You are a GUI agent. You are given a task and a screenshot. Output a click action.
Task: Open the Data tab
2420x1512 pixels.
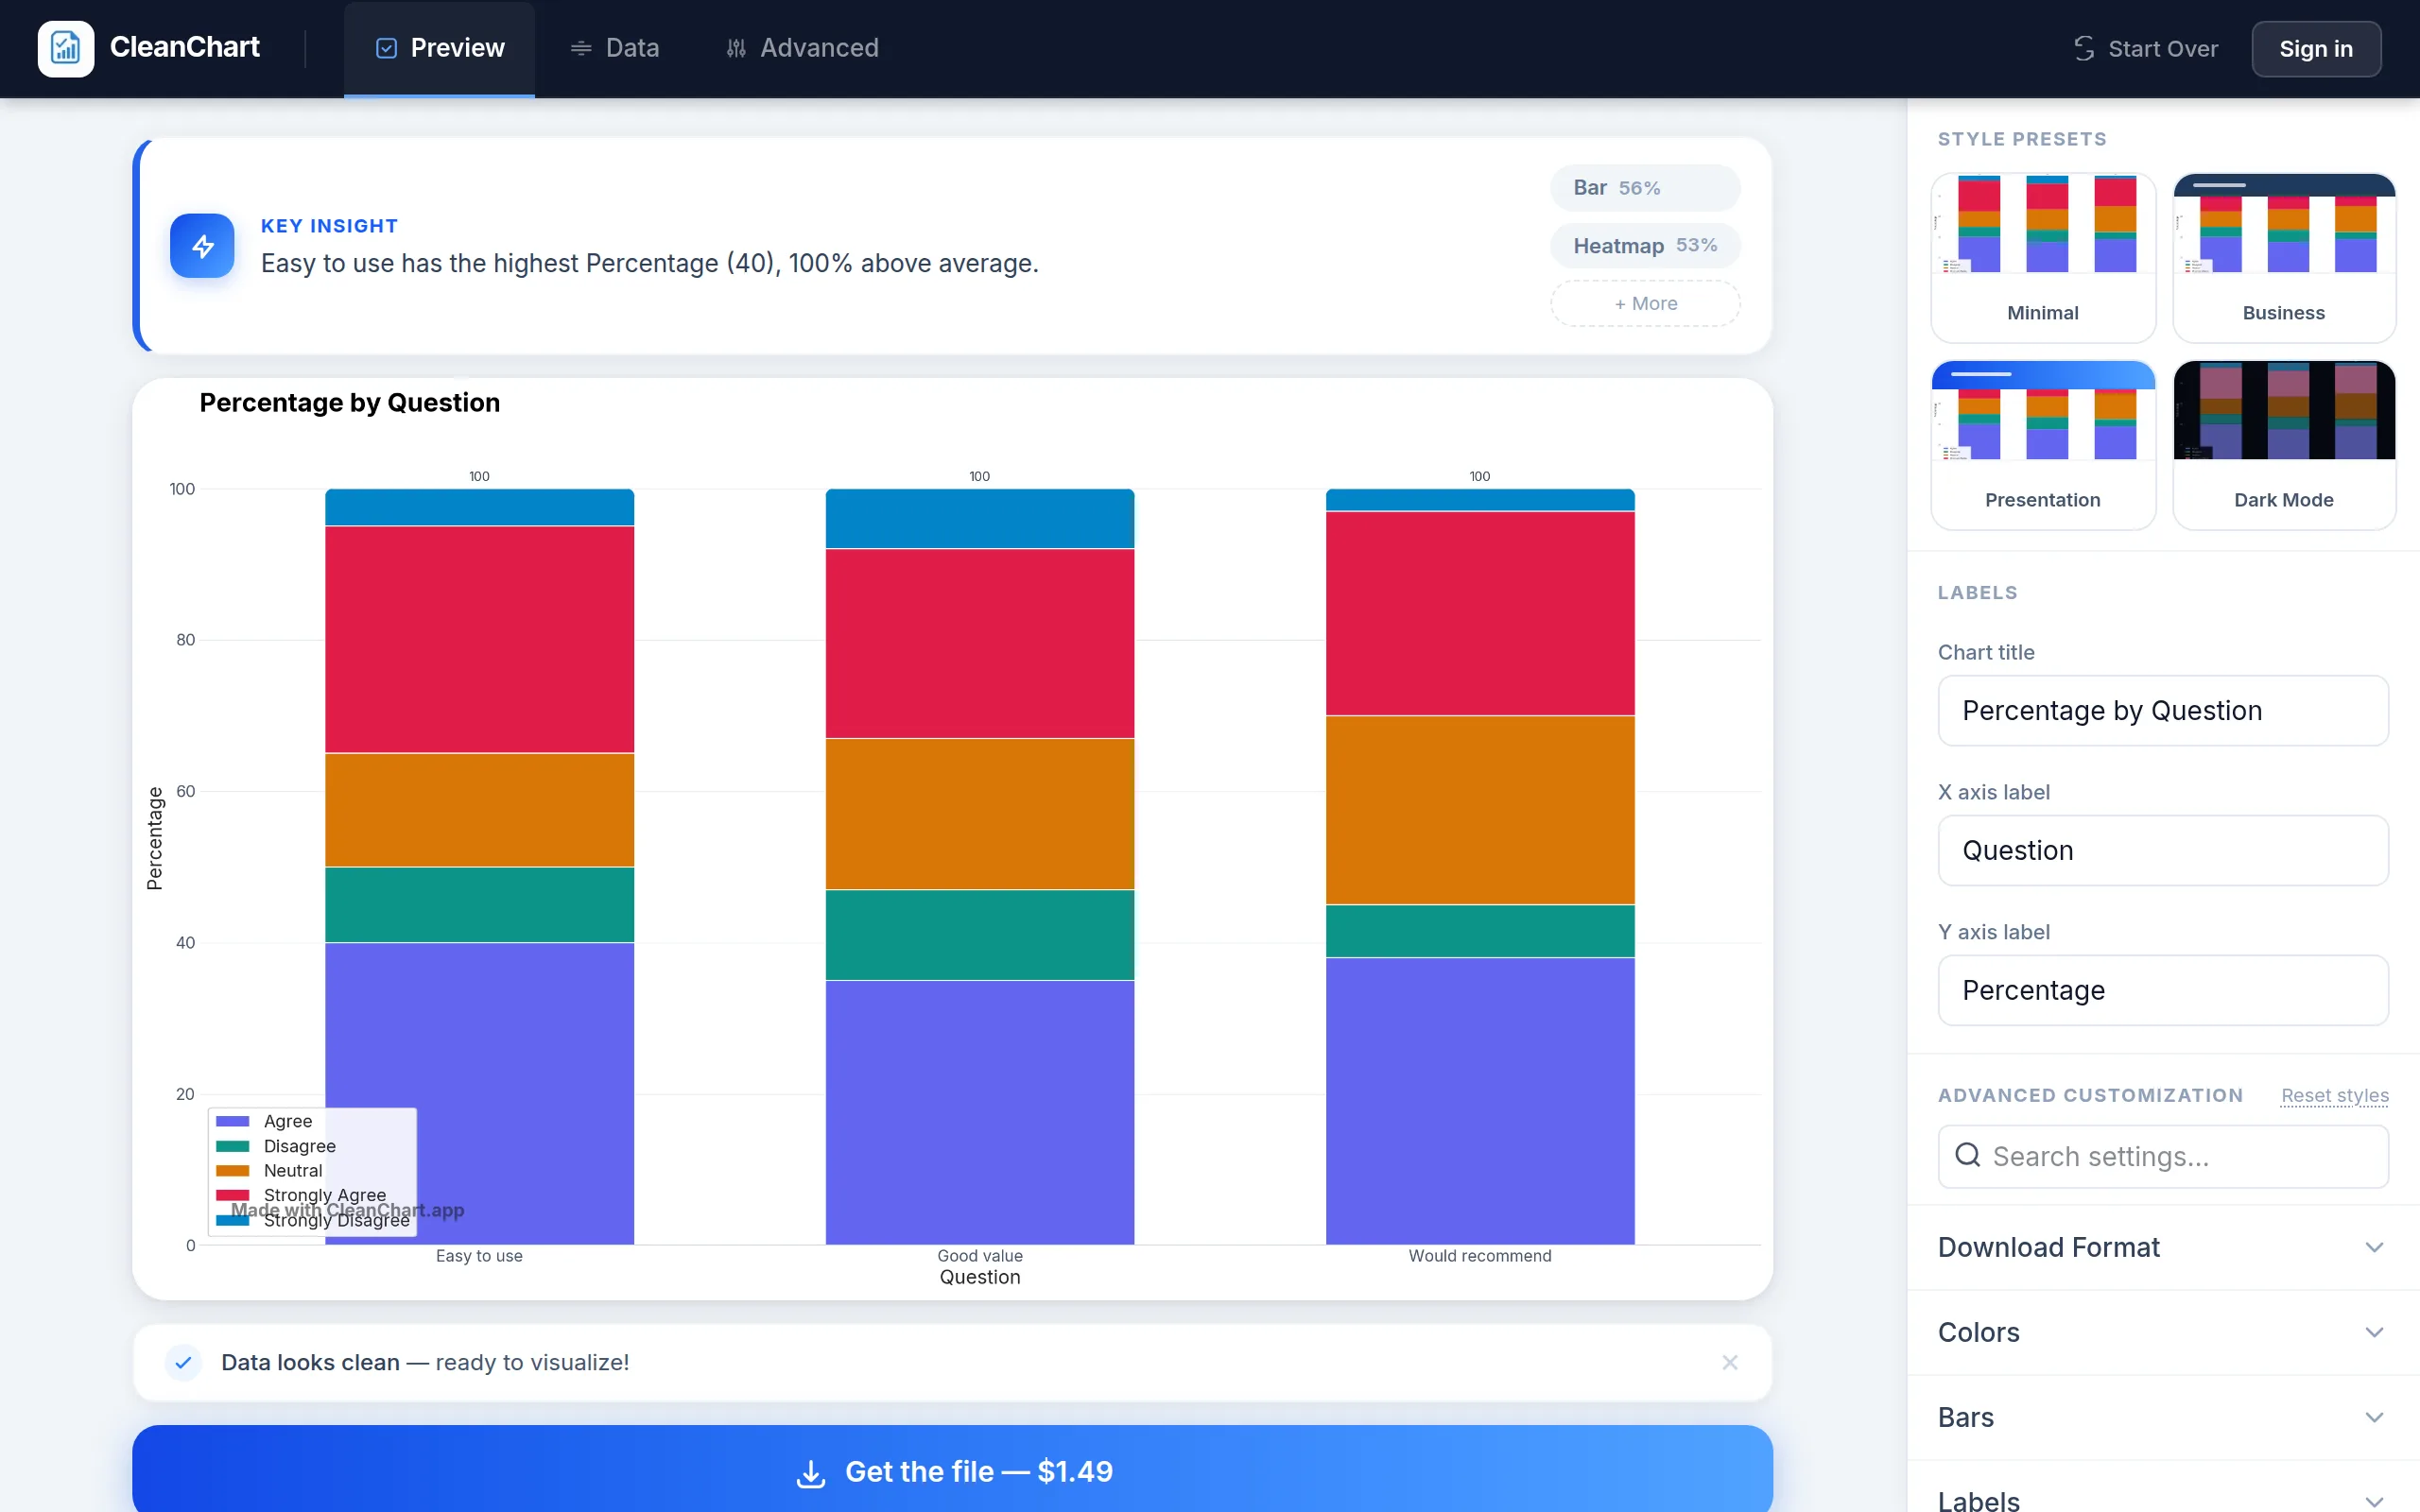coord(615,48)
